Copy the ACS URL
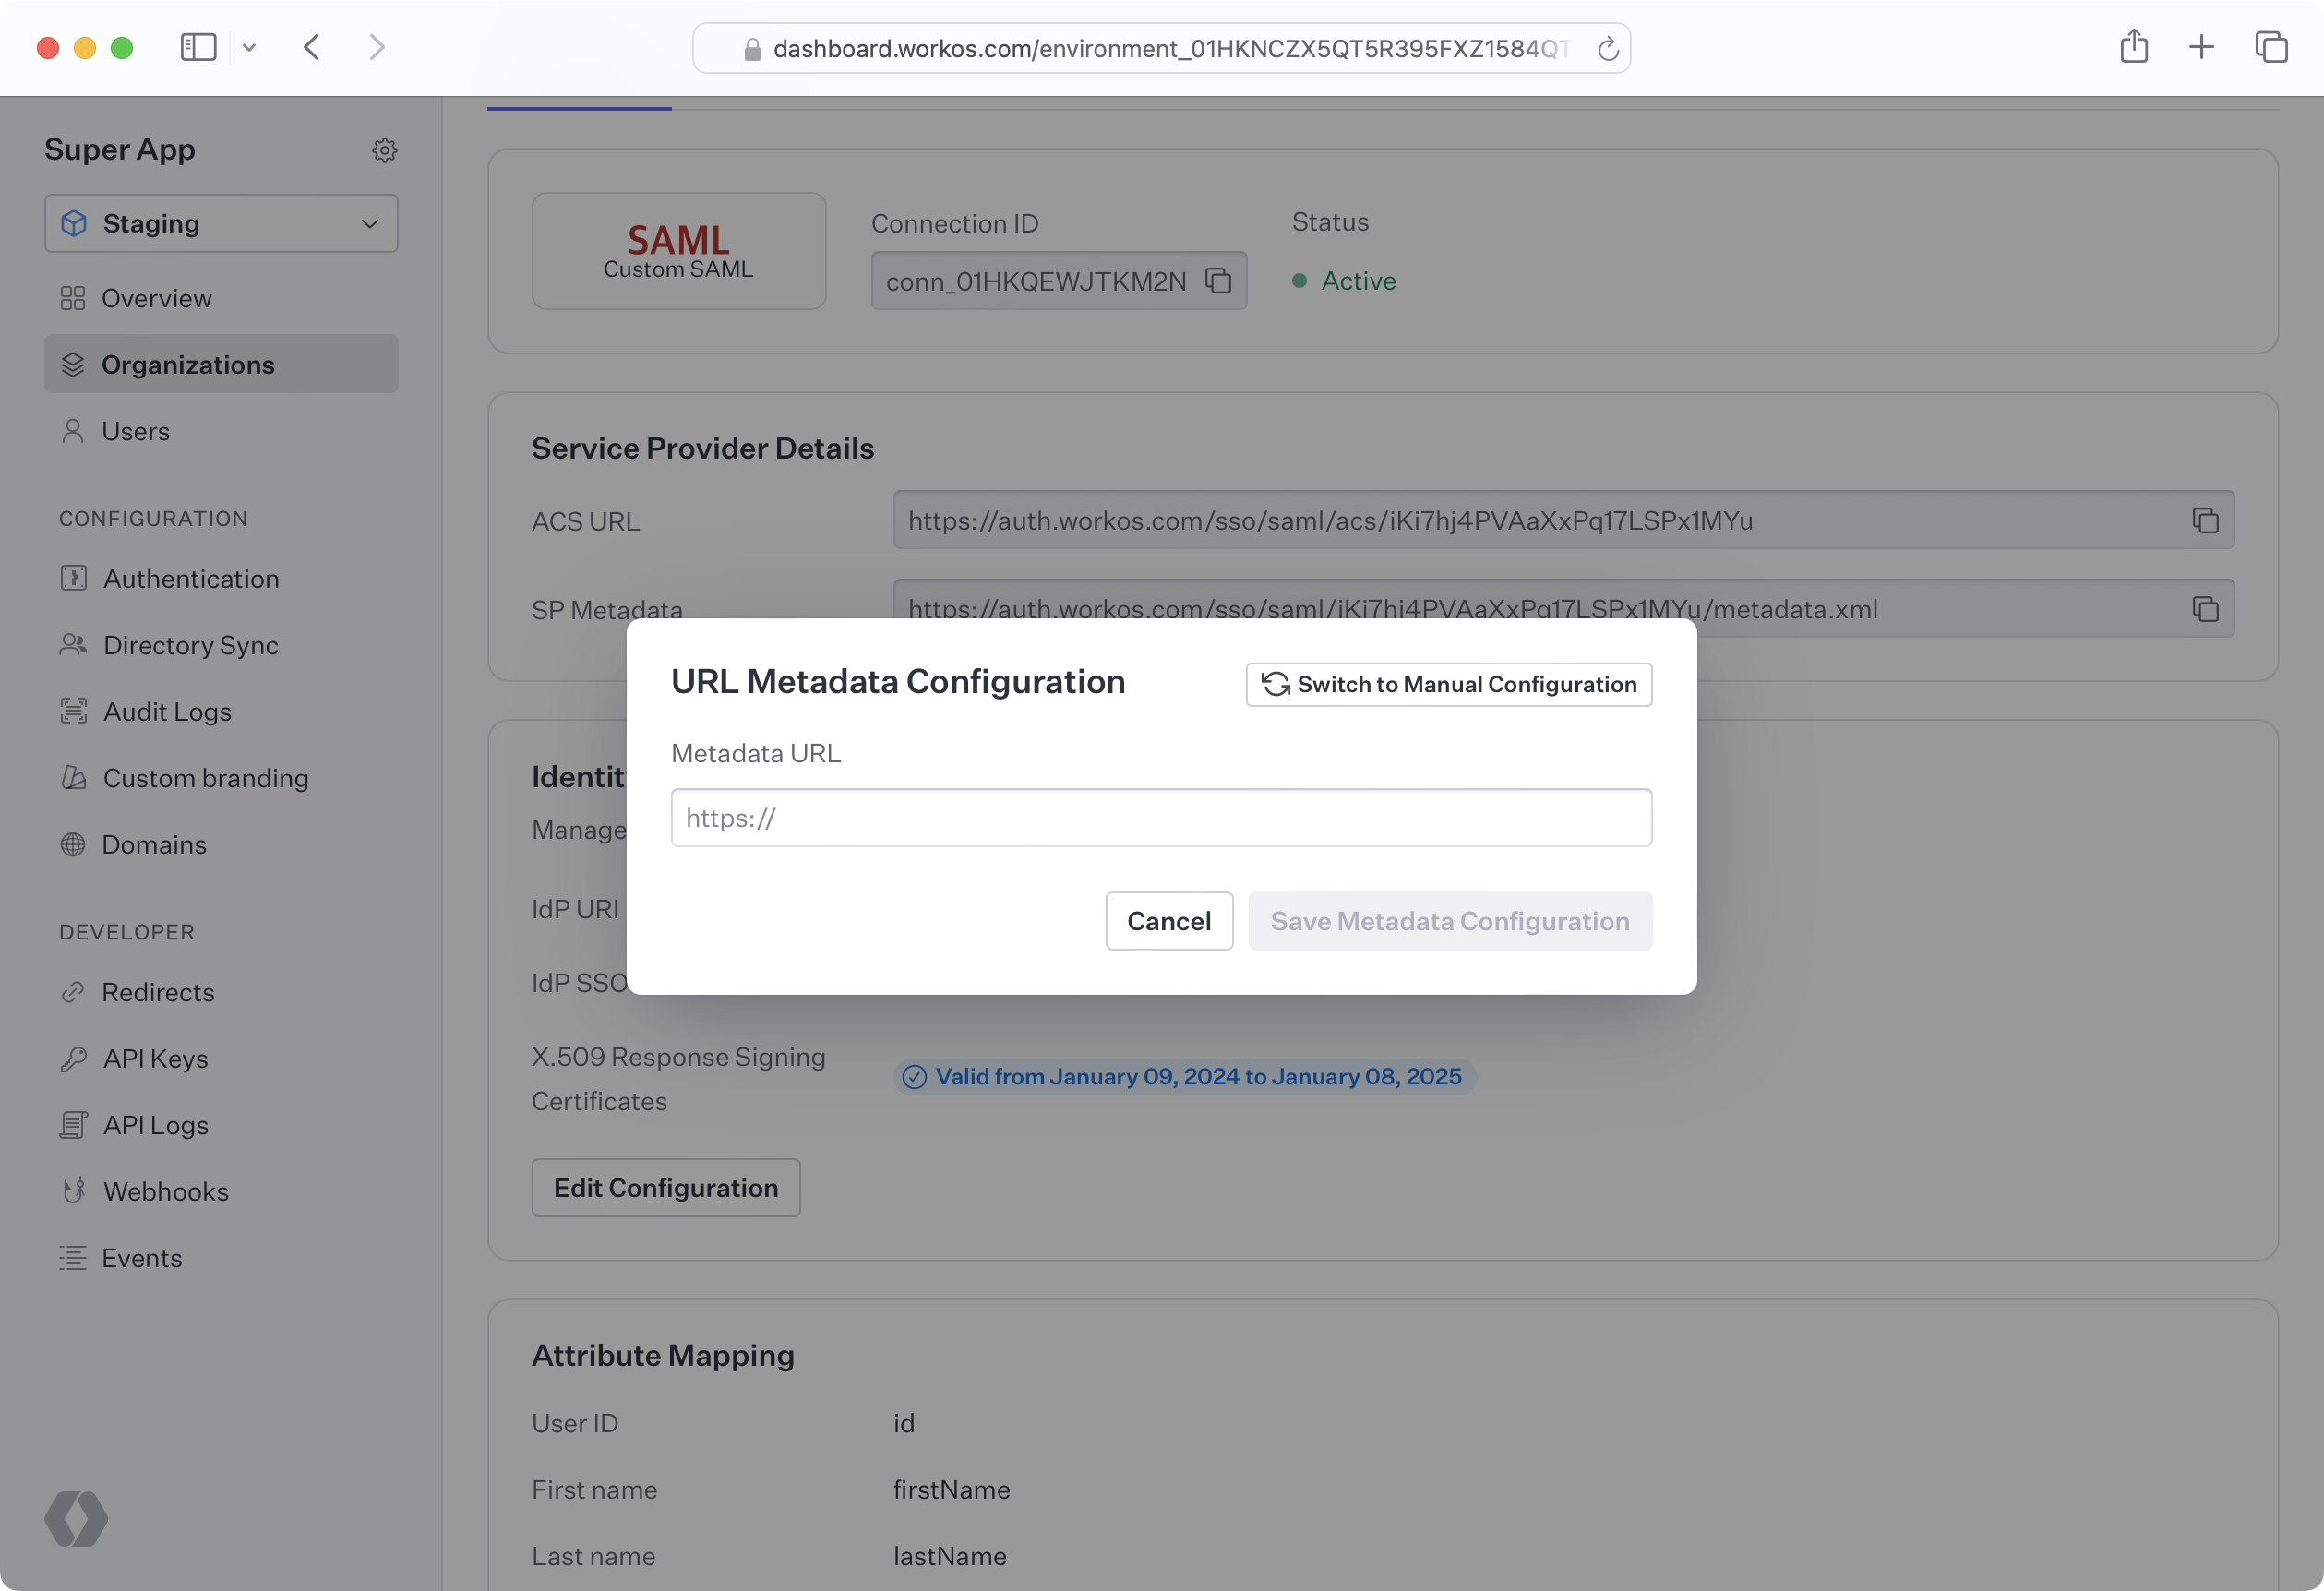Screen dimensions: 2324x1591 click(2205, 520)
